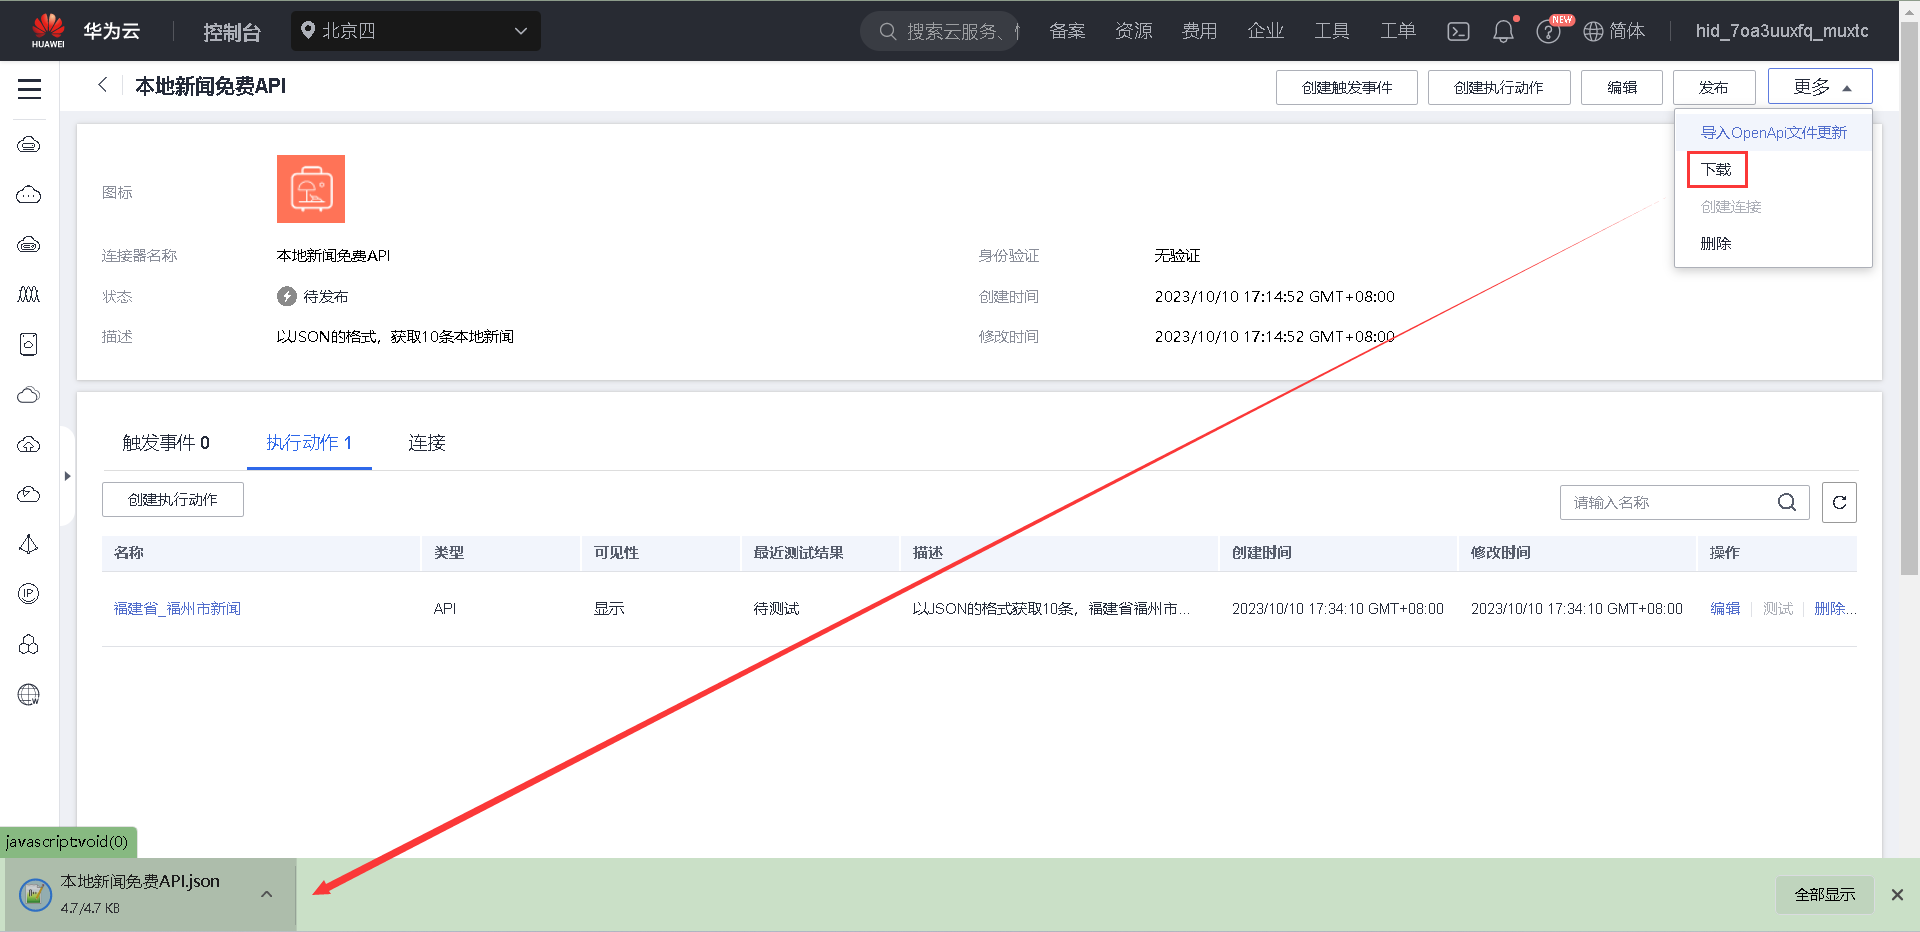Screen dimensions: 1920x932
Task: Click the wave-shaped sidebar icon
Action: pos(29,295)
